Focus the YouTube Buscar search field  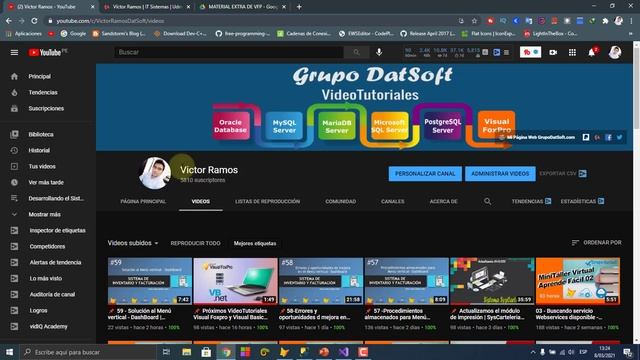[x=229, y=52]
